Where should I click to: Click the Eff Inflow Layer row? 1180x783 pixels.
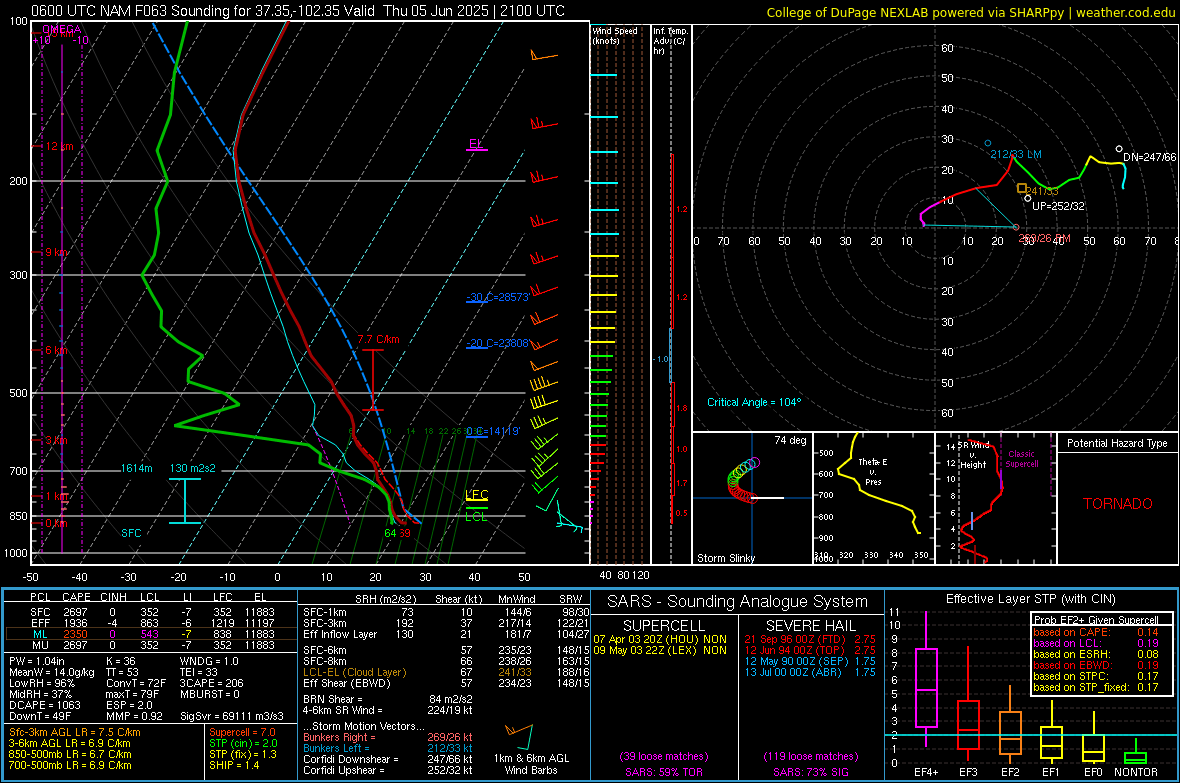[x=446, y=634]
